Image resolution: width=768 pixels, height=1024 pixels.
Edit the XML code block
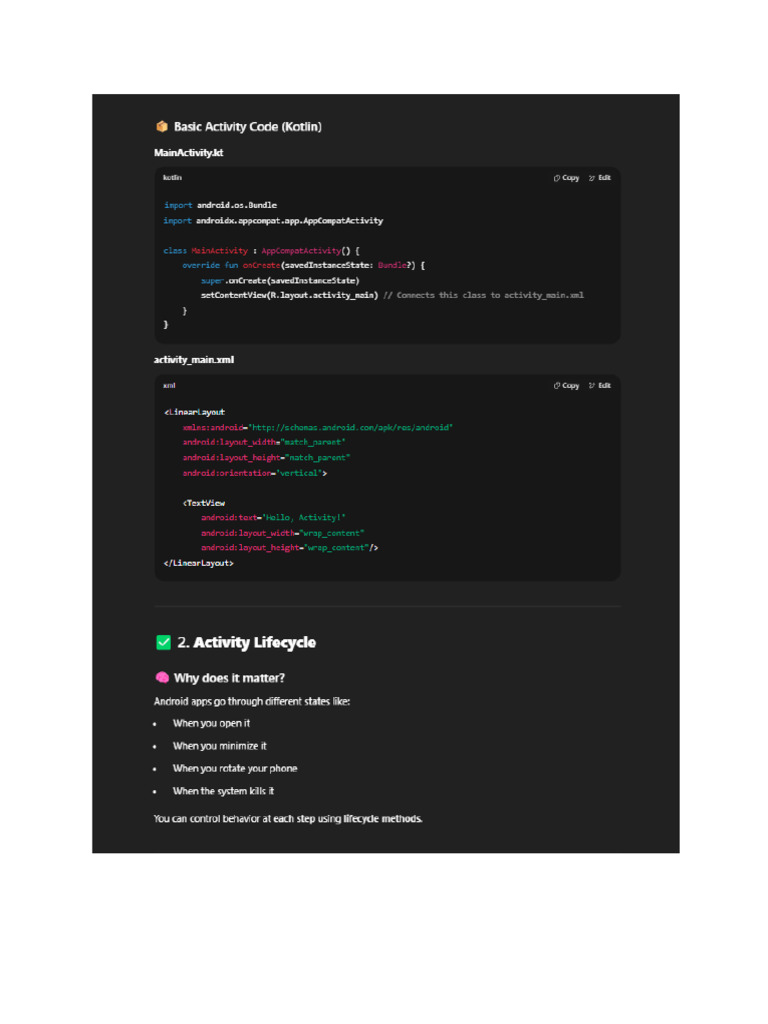click(600, 385)
